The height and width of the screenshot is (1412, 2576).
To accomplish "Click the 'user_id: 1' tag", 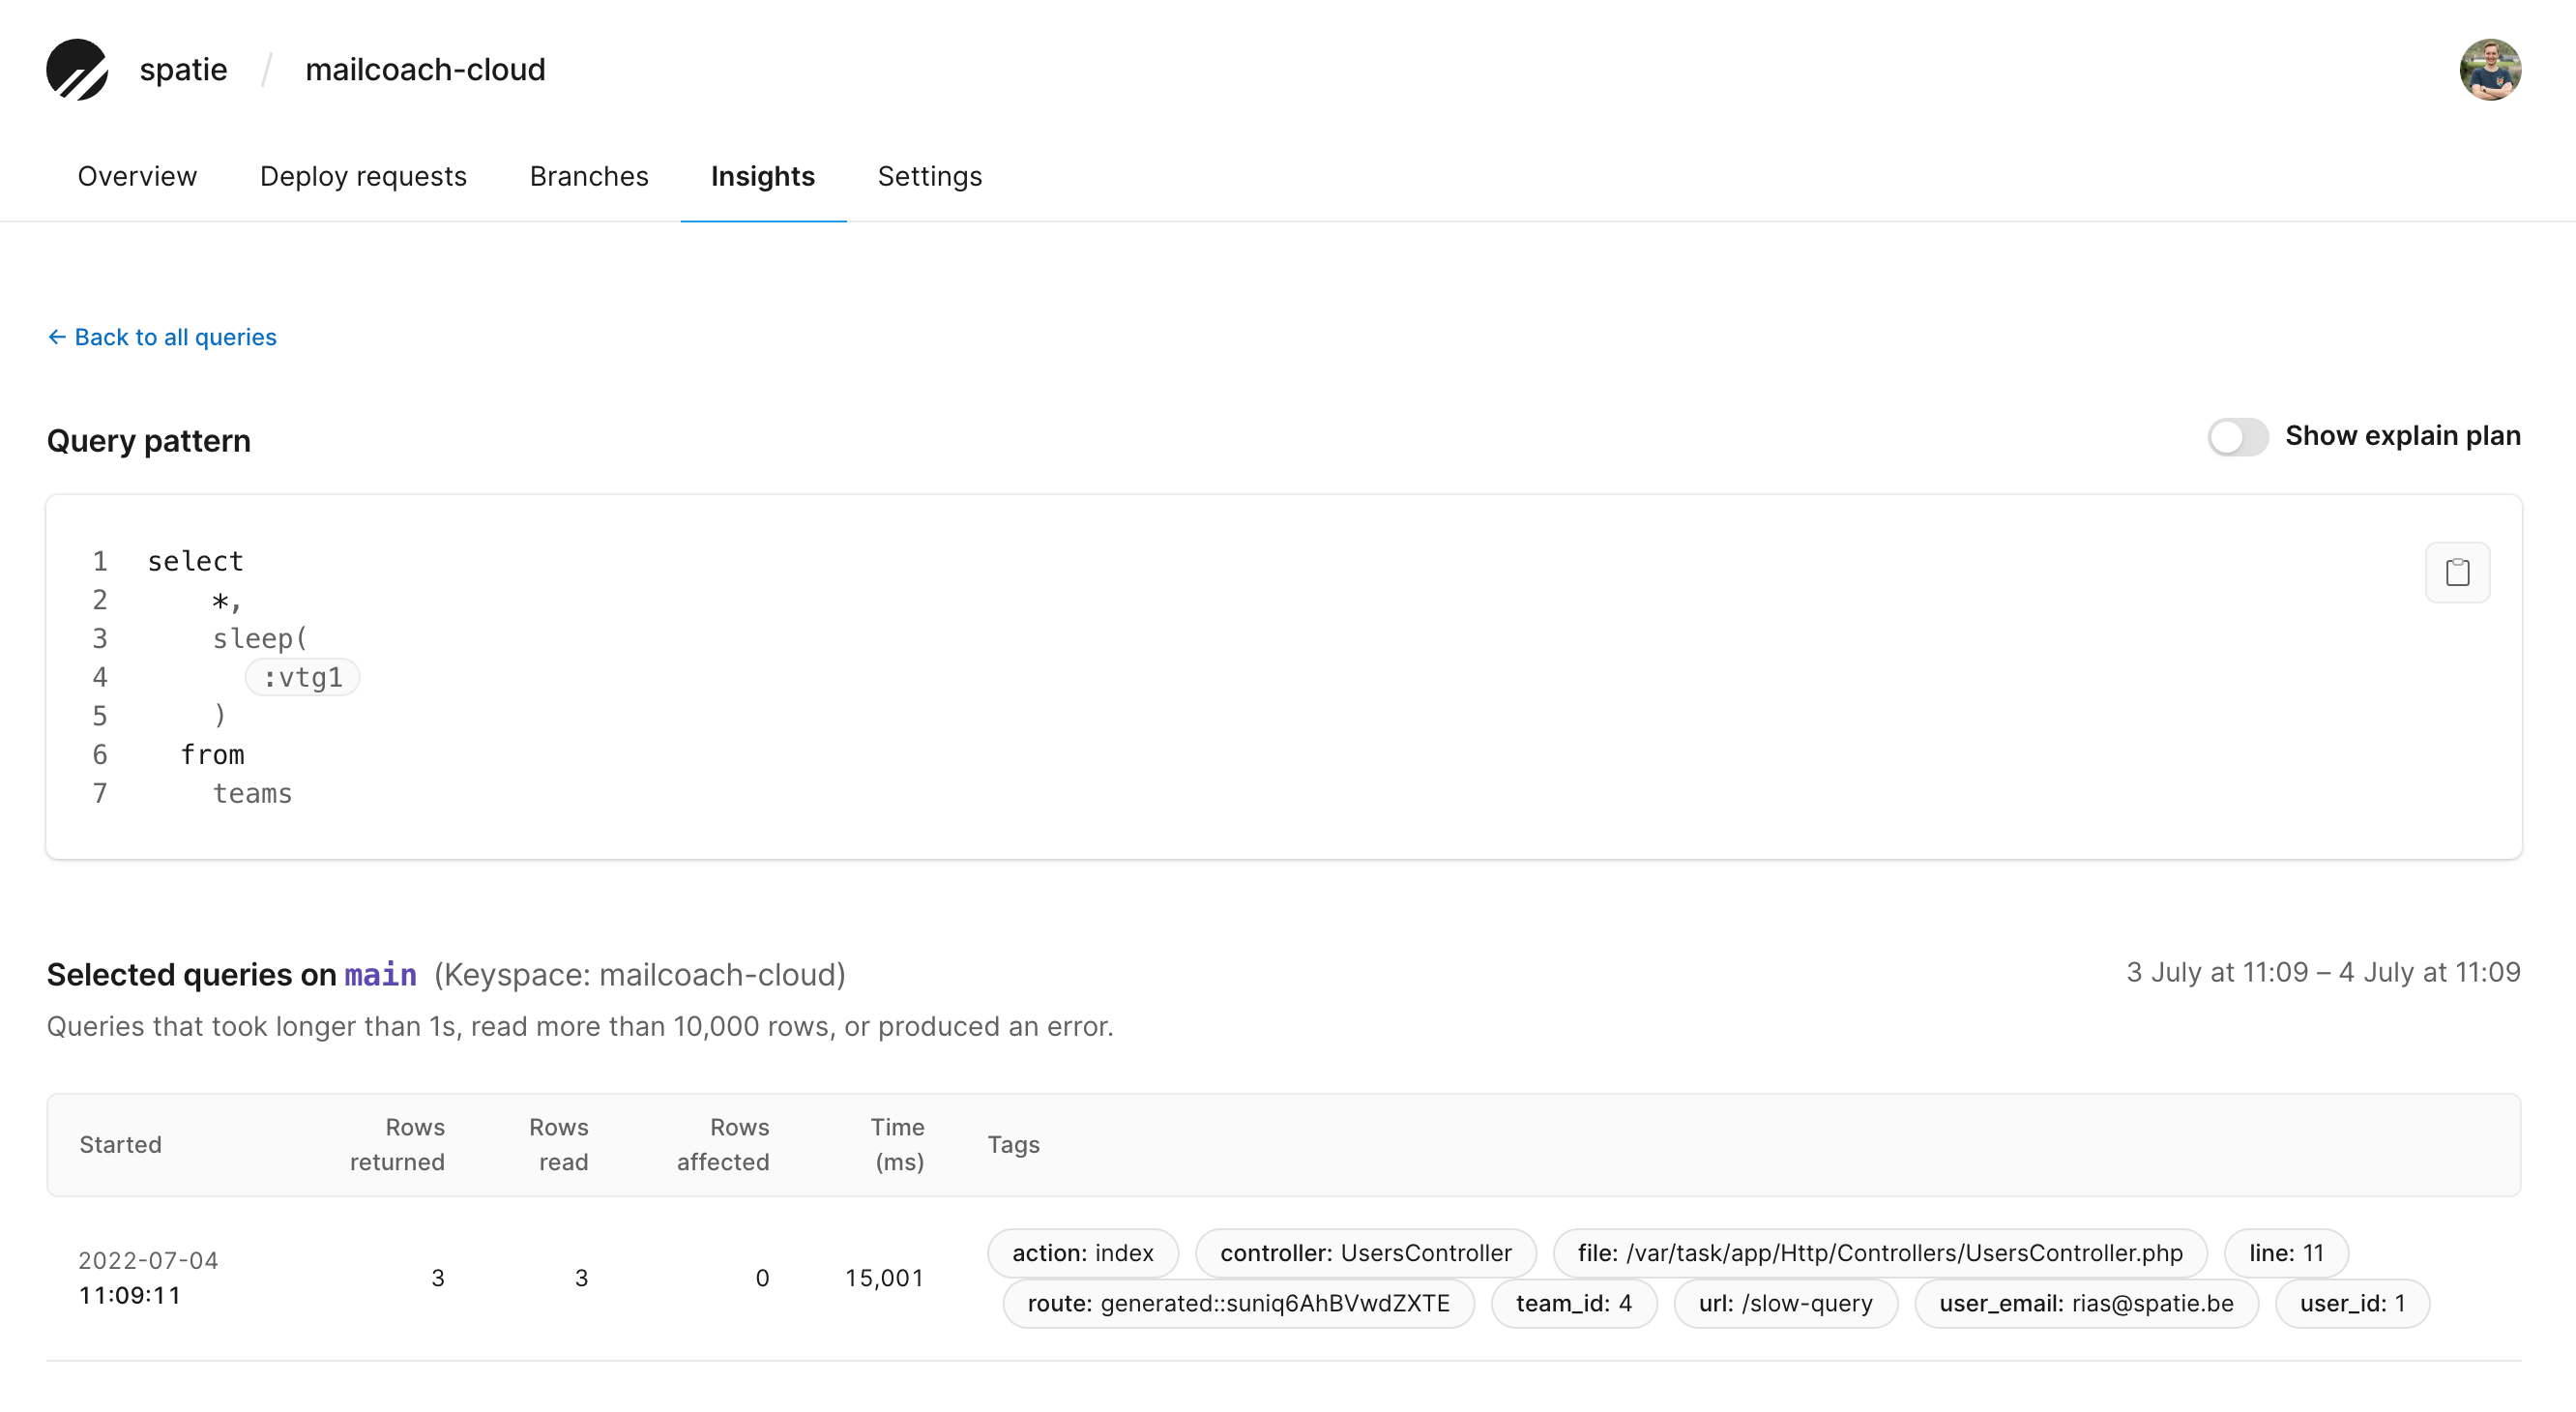I will (x=2352, y=1304).
